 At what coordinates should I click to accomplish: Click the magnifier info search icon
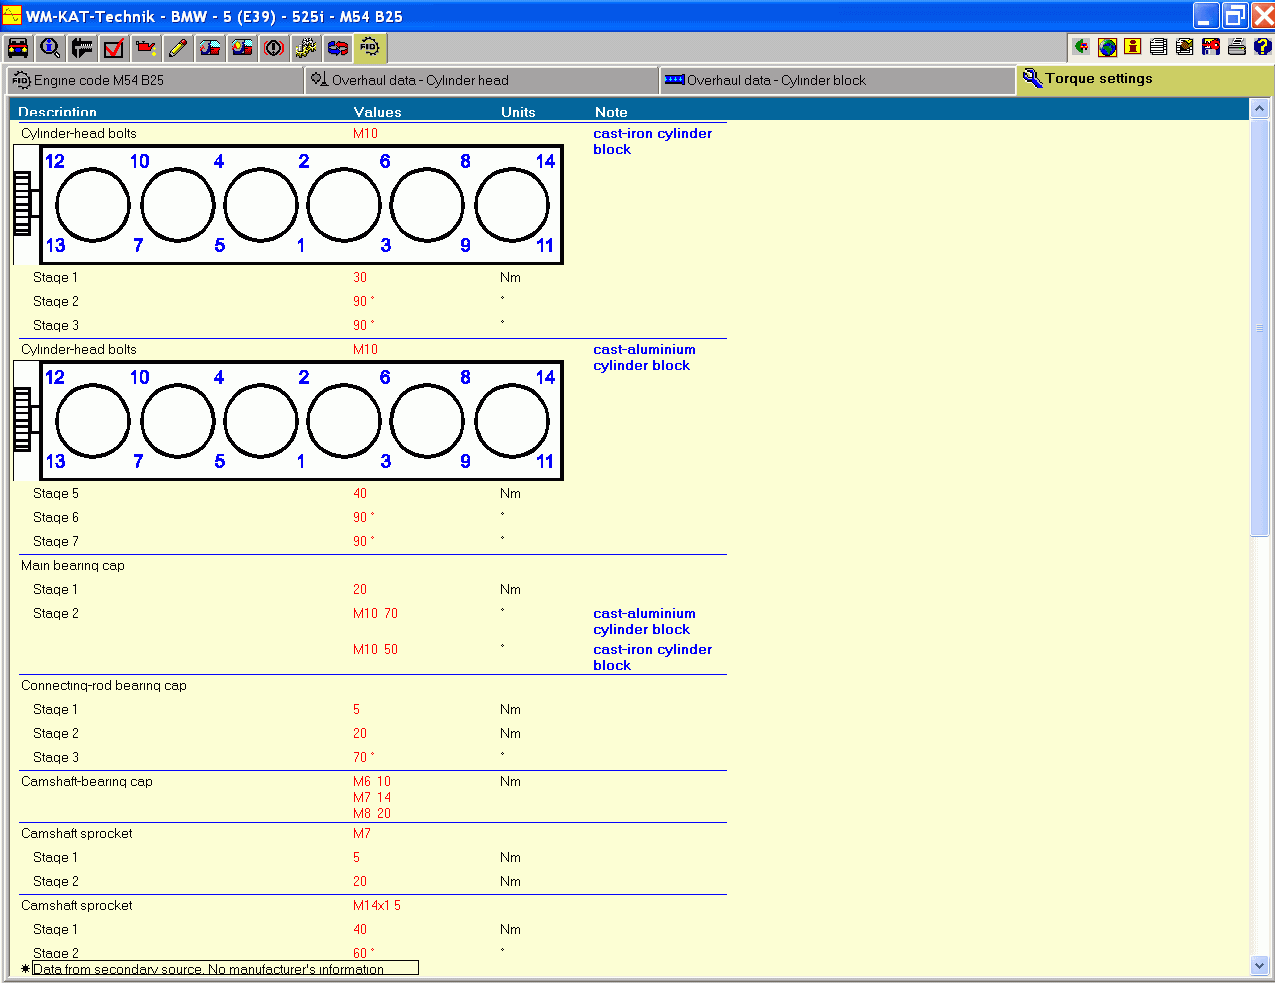[50, 47]
